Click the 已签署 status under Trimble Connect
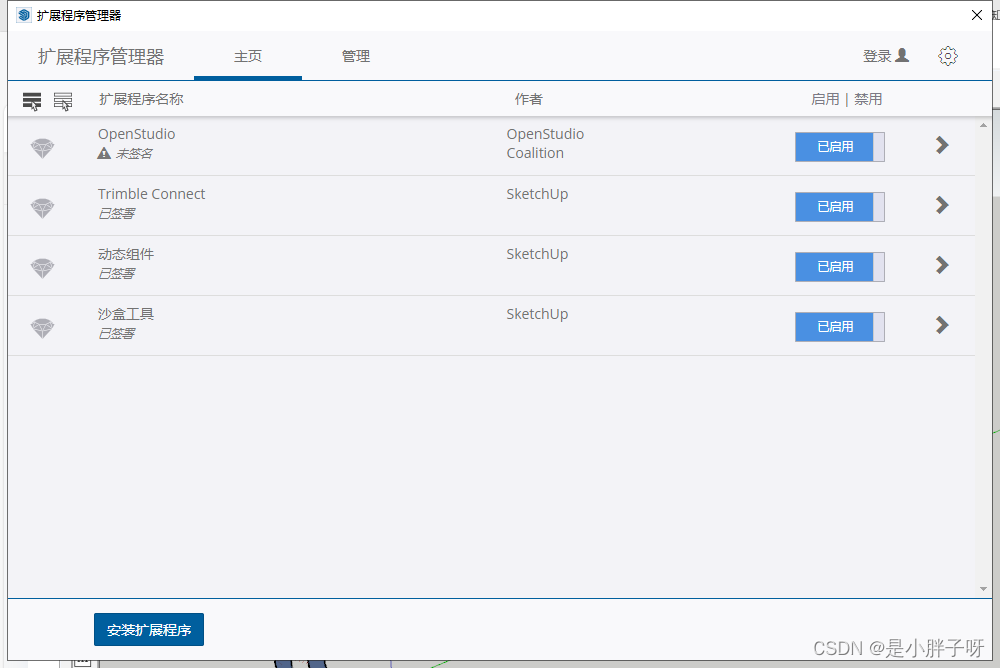1000x668 pixels. (116, 214)
